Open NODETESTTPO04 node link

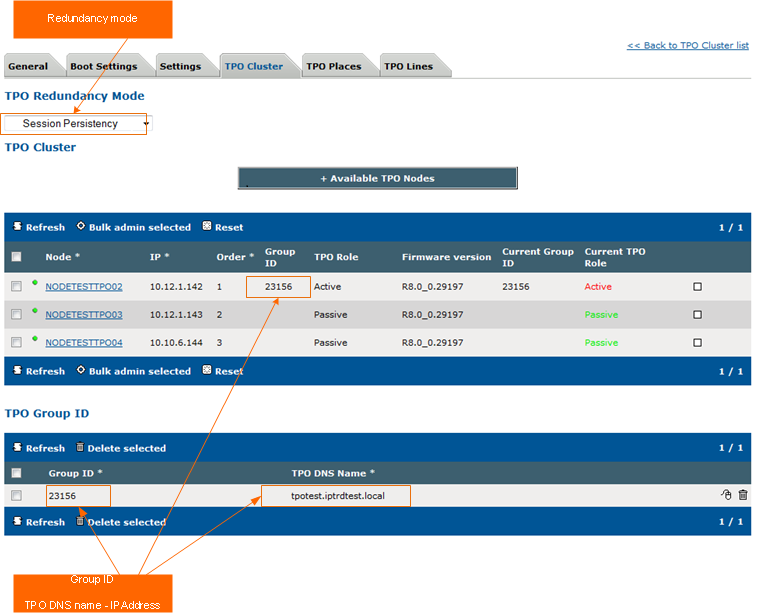point(84,343)
